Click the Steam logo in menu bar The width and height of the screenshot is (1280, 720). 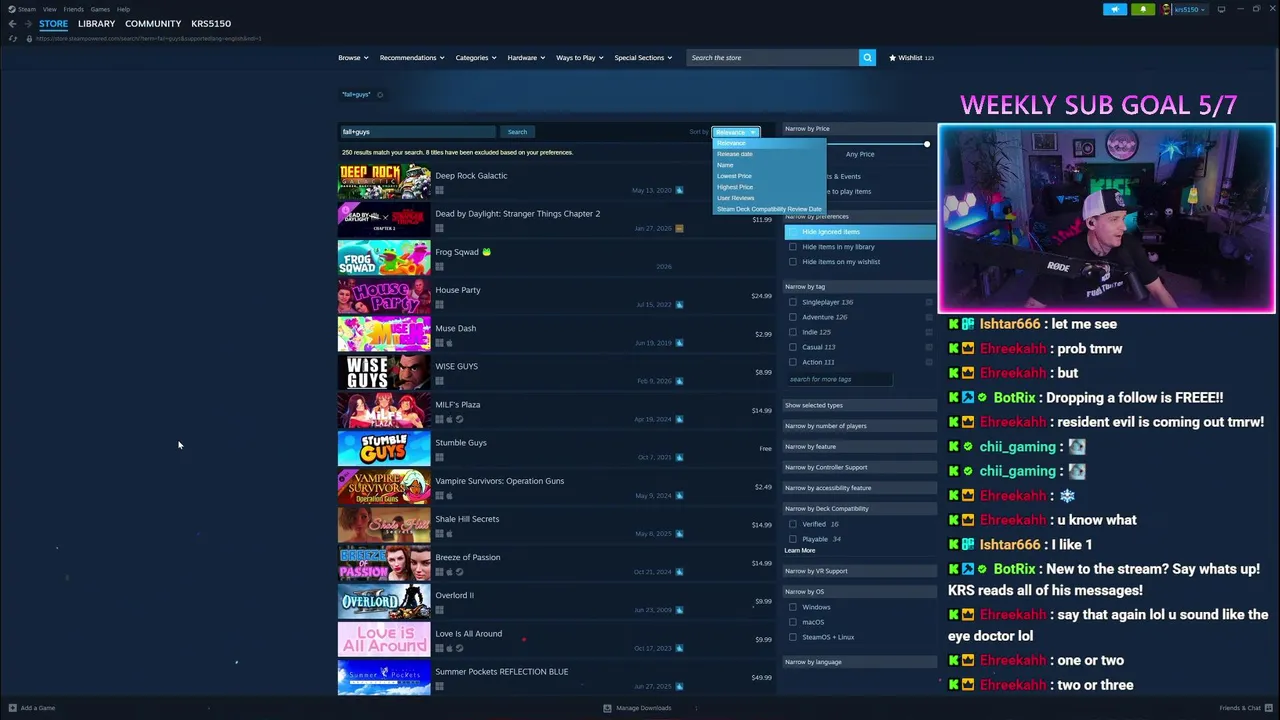click(x=10, y=9)
